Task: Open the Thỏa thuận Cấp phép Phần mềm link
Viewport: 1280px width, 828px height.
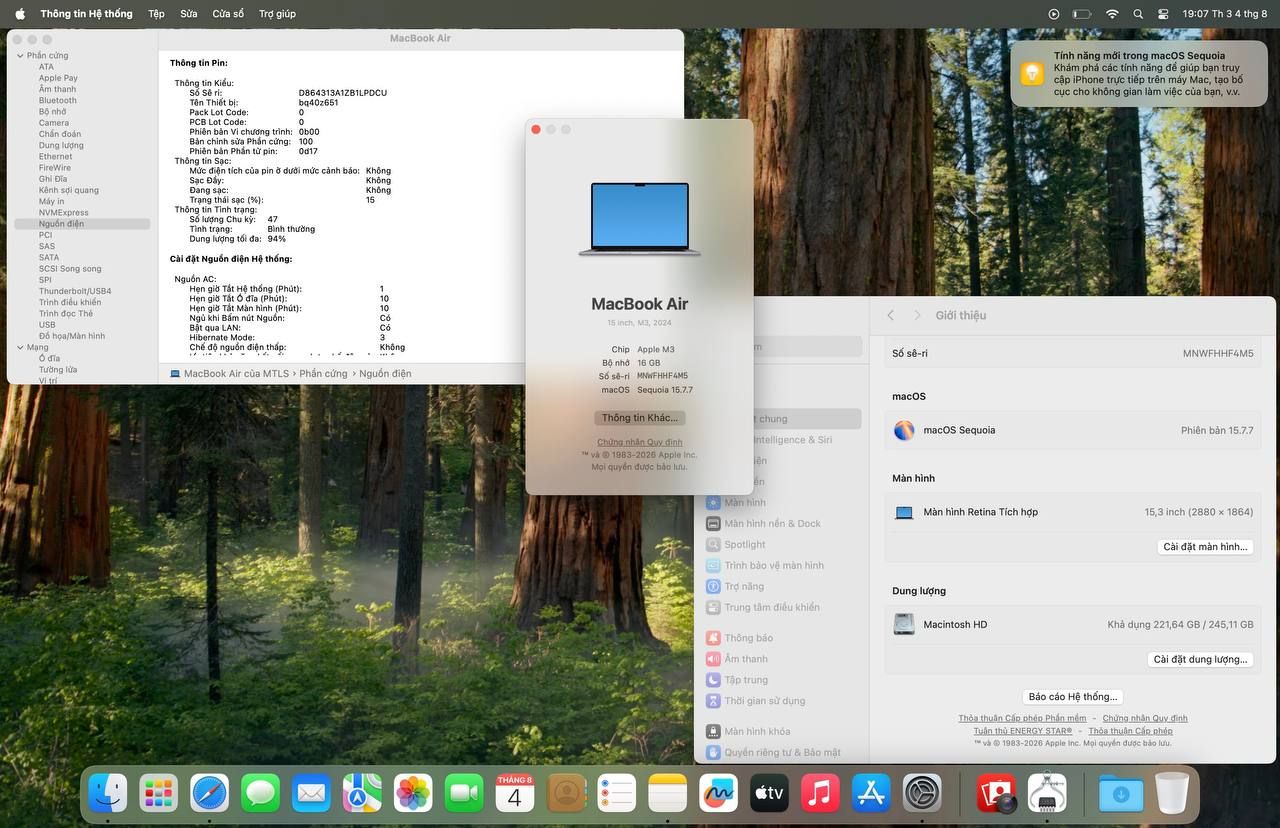Action: pyautogui.click(x=1022, y=718)
